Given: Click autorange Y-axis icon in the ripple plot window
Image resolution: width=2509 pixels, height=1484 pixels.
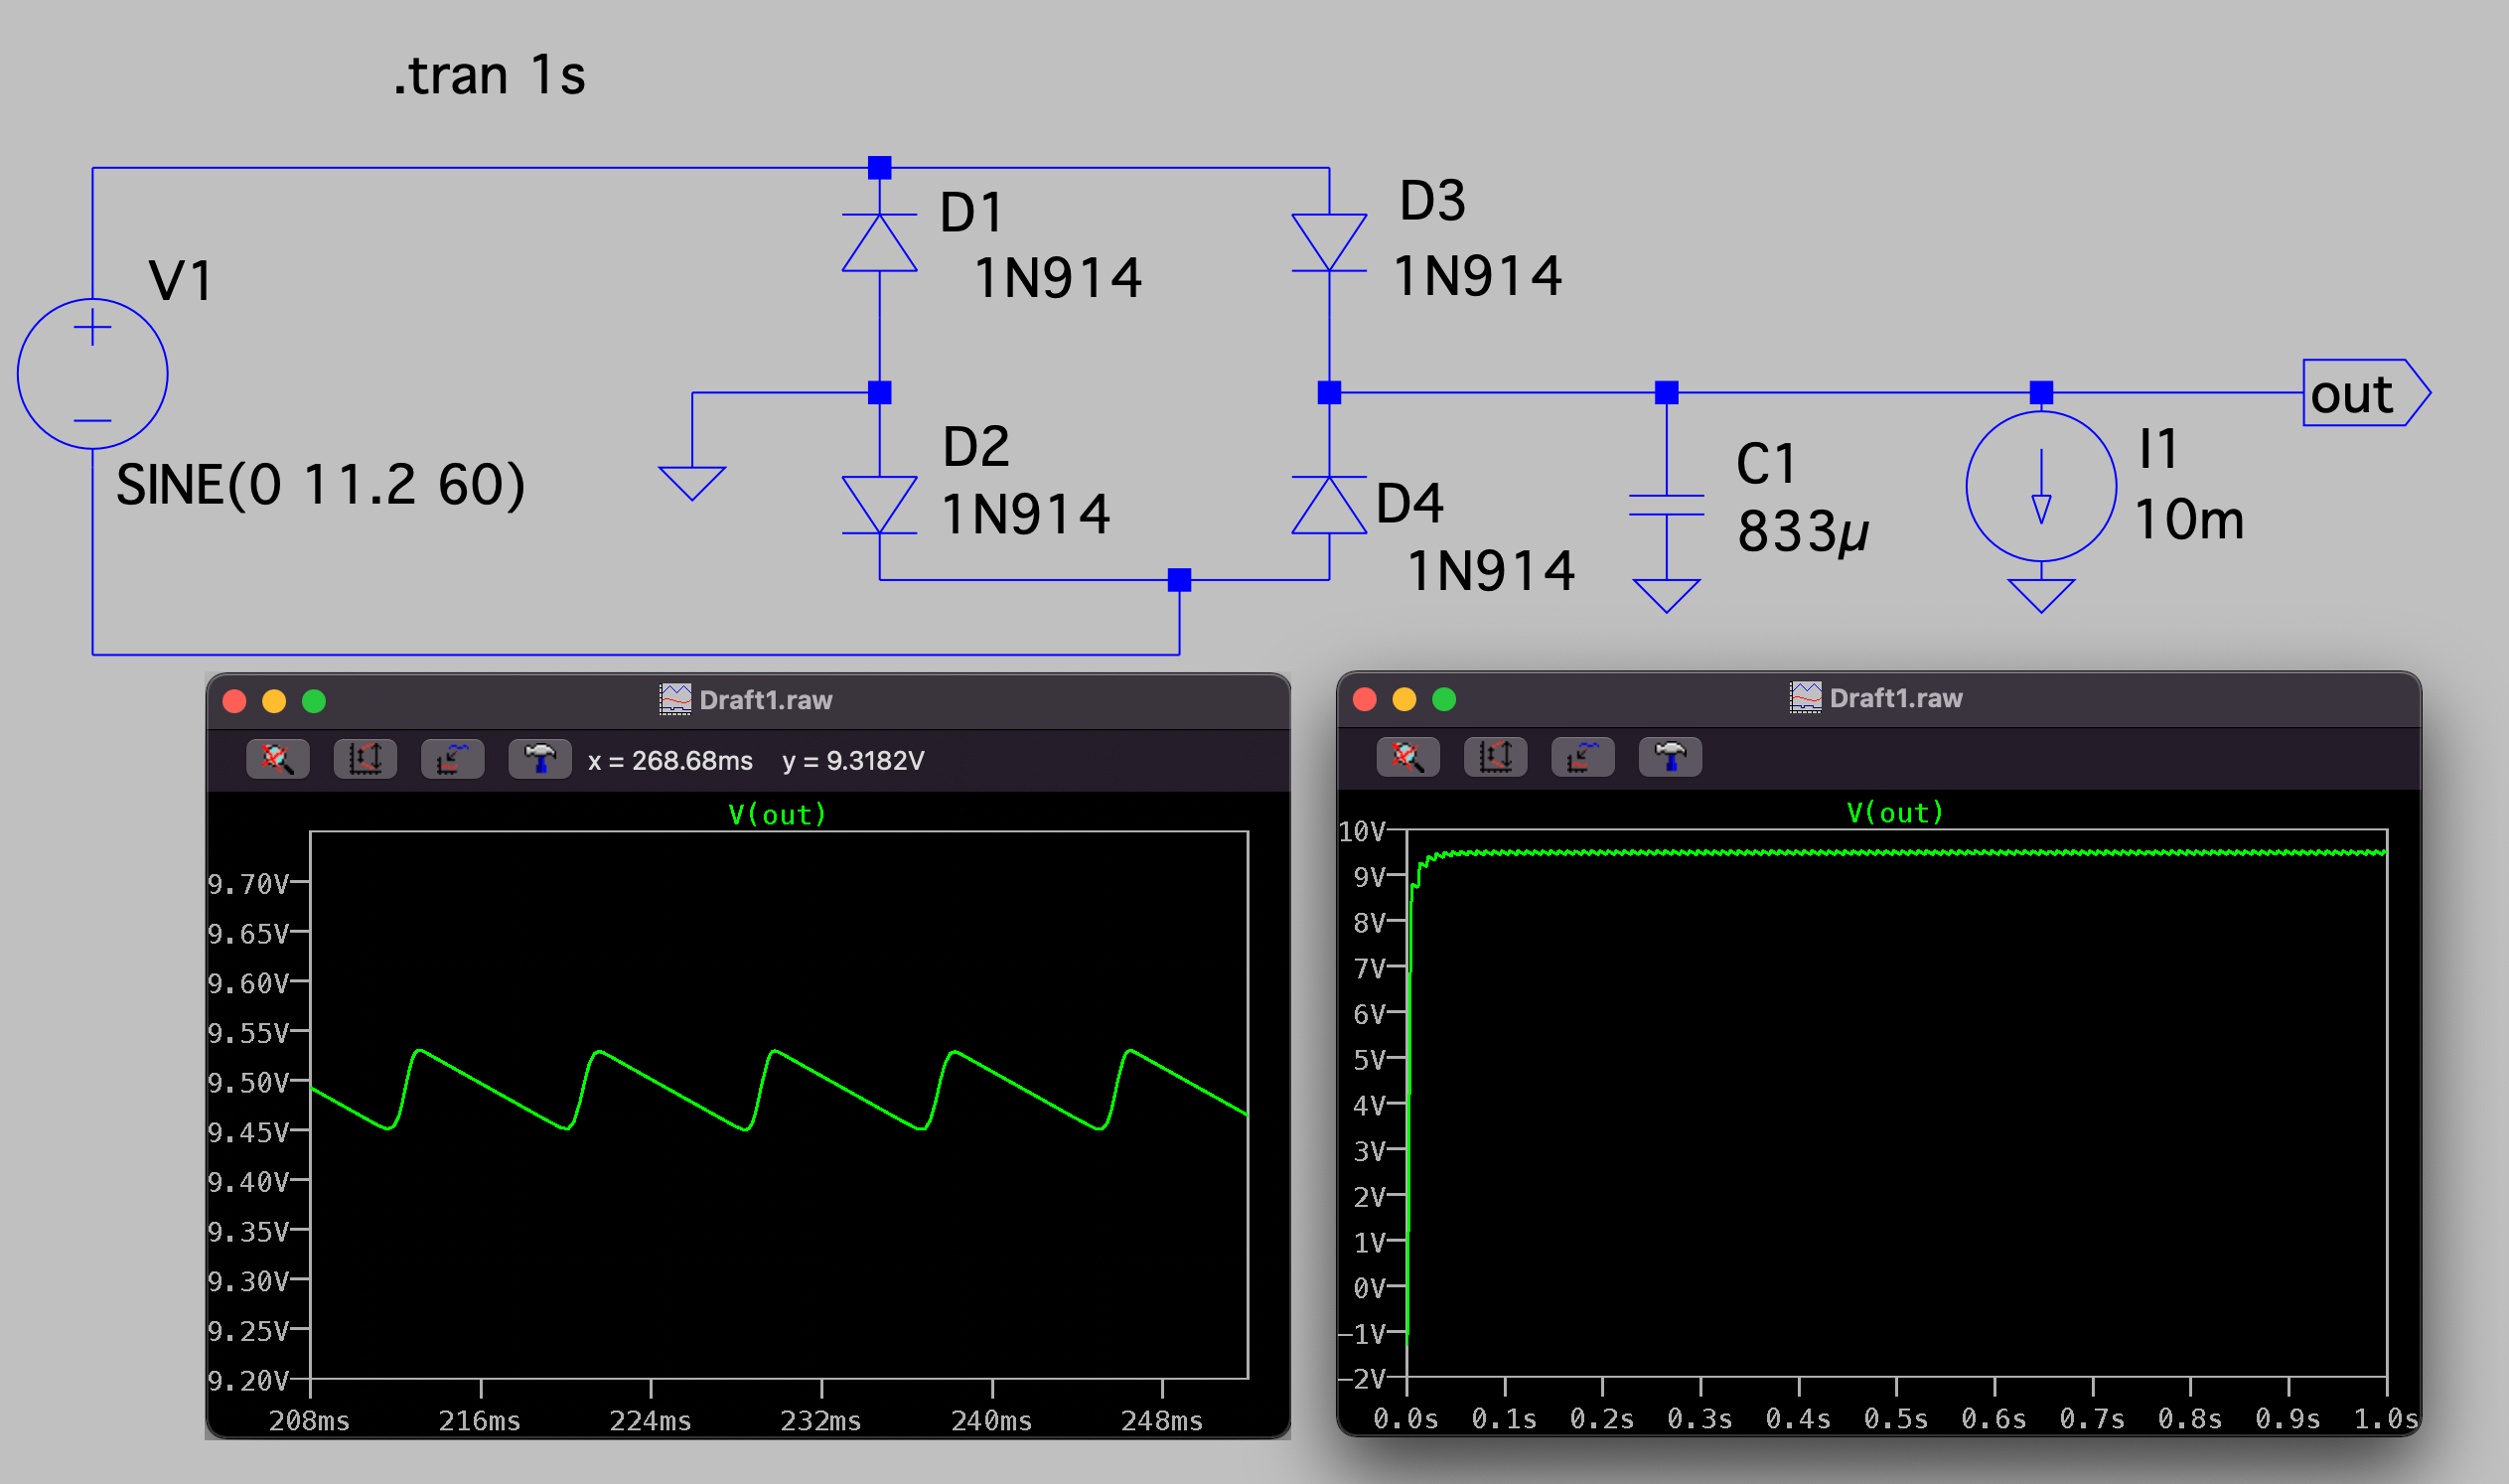Looking at the screenshot, I should tap(365, 759).
